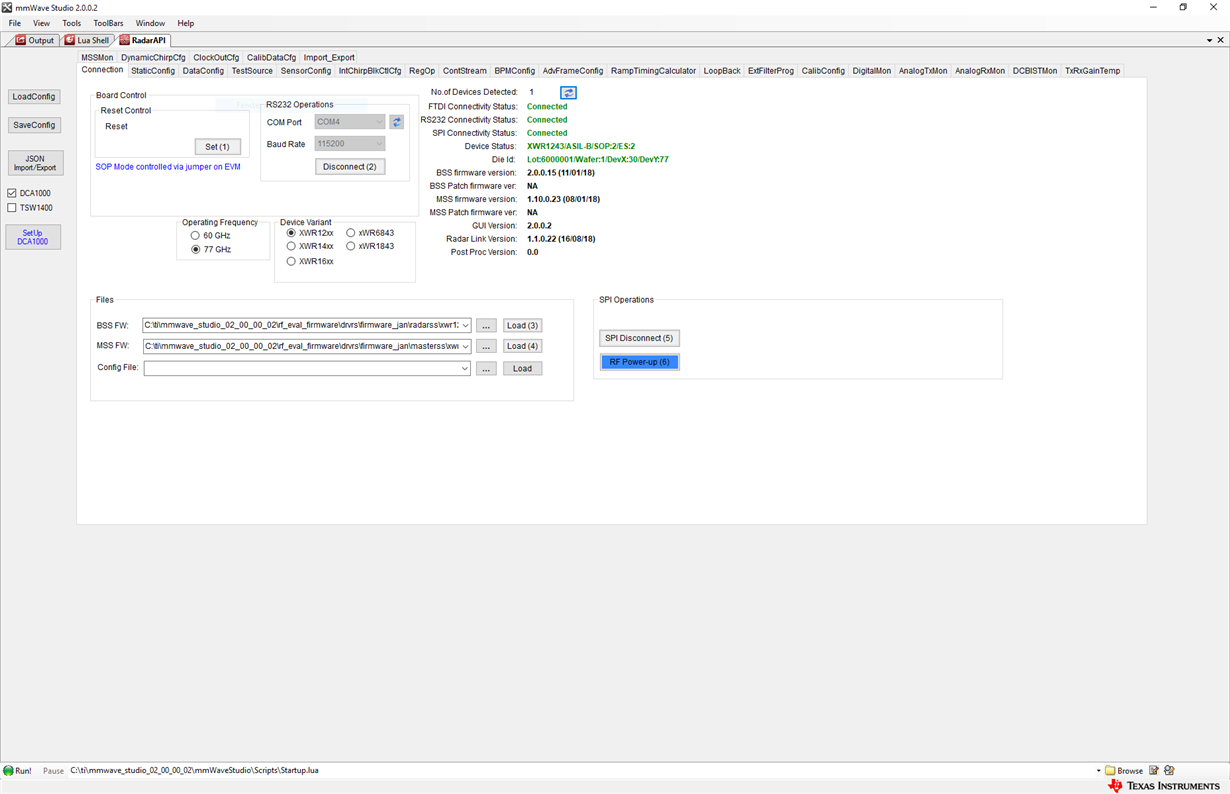
Task: Open the TxRxGainTemp tab
Action: pos(1093,71)
